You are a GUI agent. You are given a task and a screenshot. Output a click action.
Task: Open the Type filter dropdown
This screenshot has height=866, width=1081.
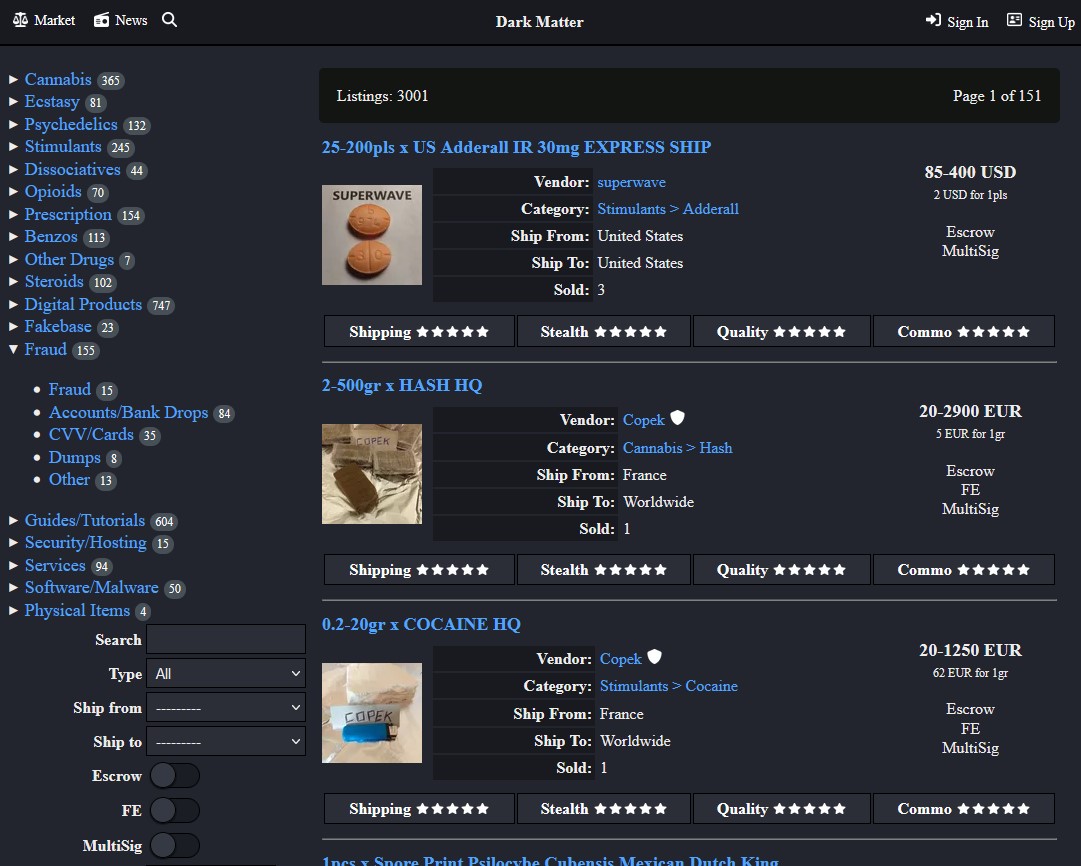coord(225,673)
